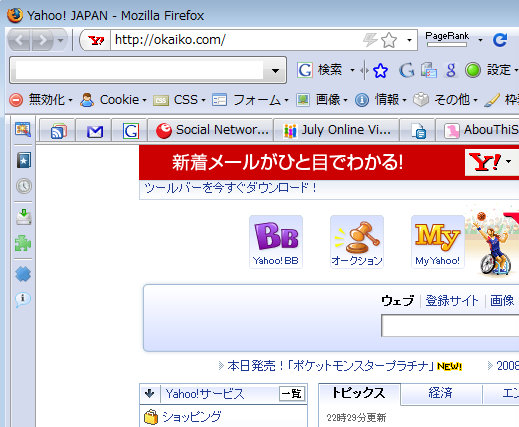
Task: Switch to the Google G icon tab
Action: pyautogui.click(x=130, y=130)
